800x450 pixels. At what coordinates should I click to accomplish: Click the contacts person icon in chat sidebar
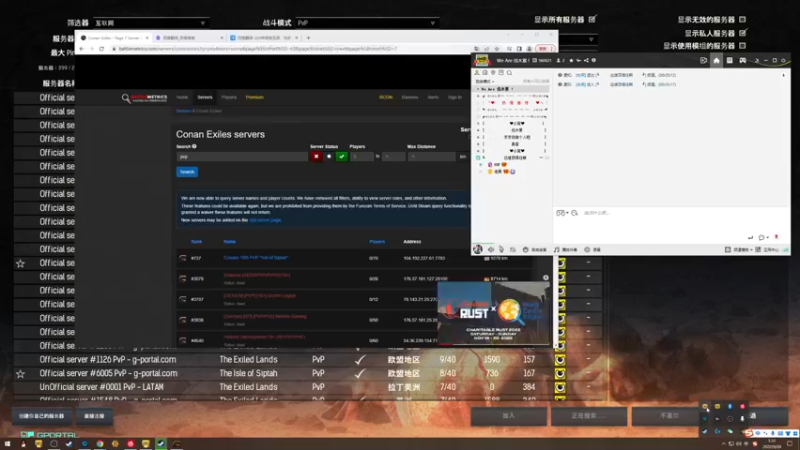pos(477,73)
